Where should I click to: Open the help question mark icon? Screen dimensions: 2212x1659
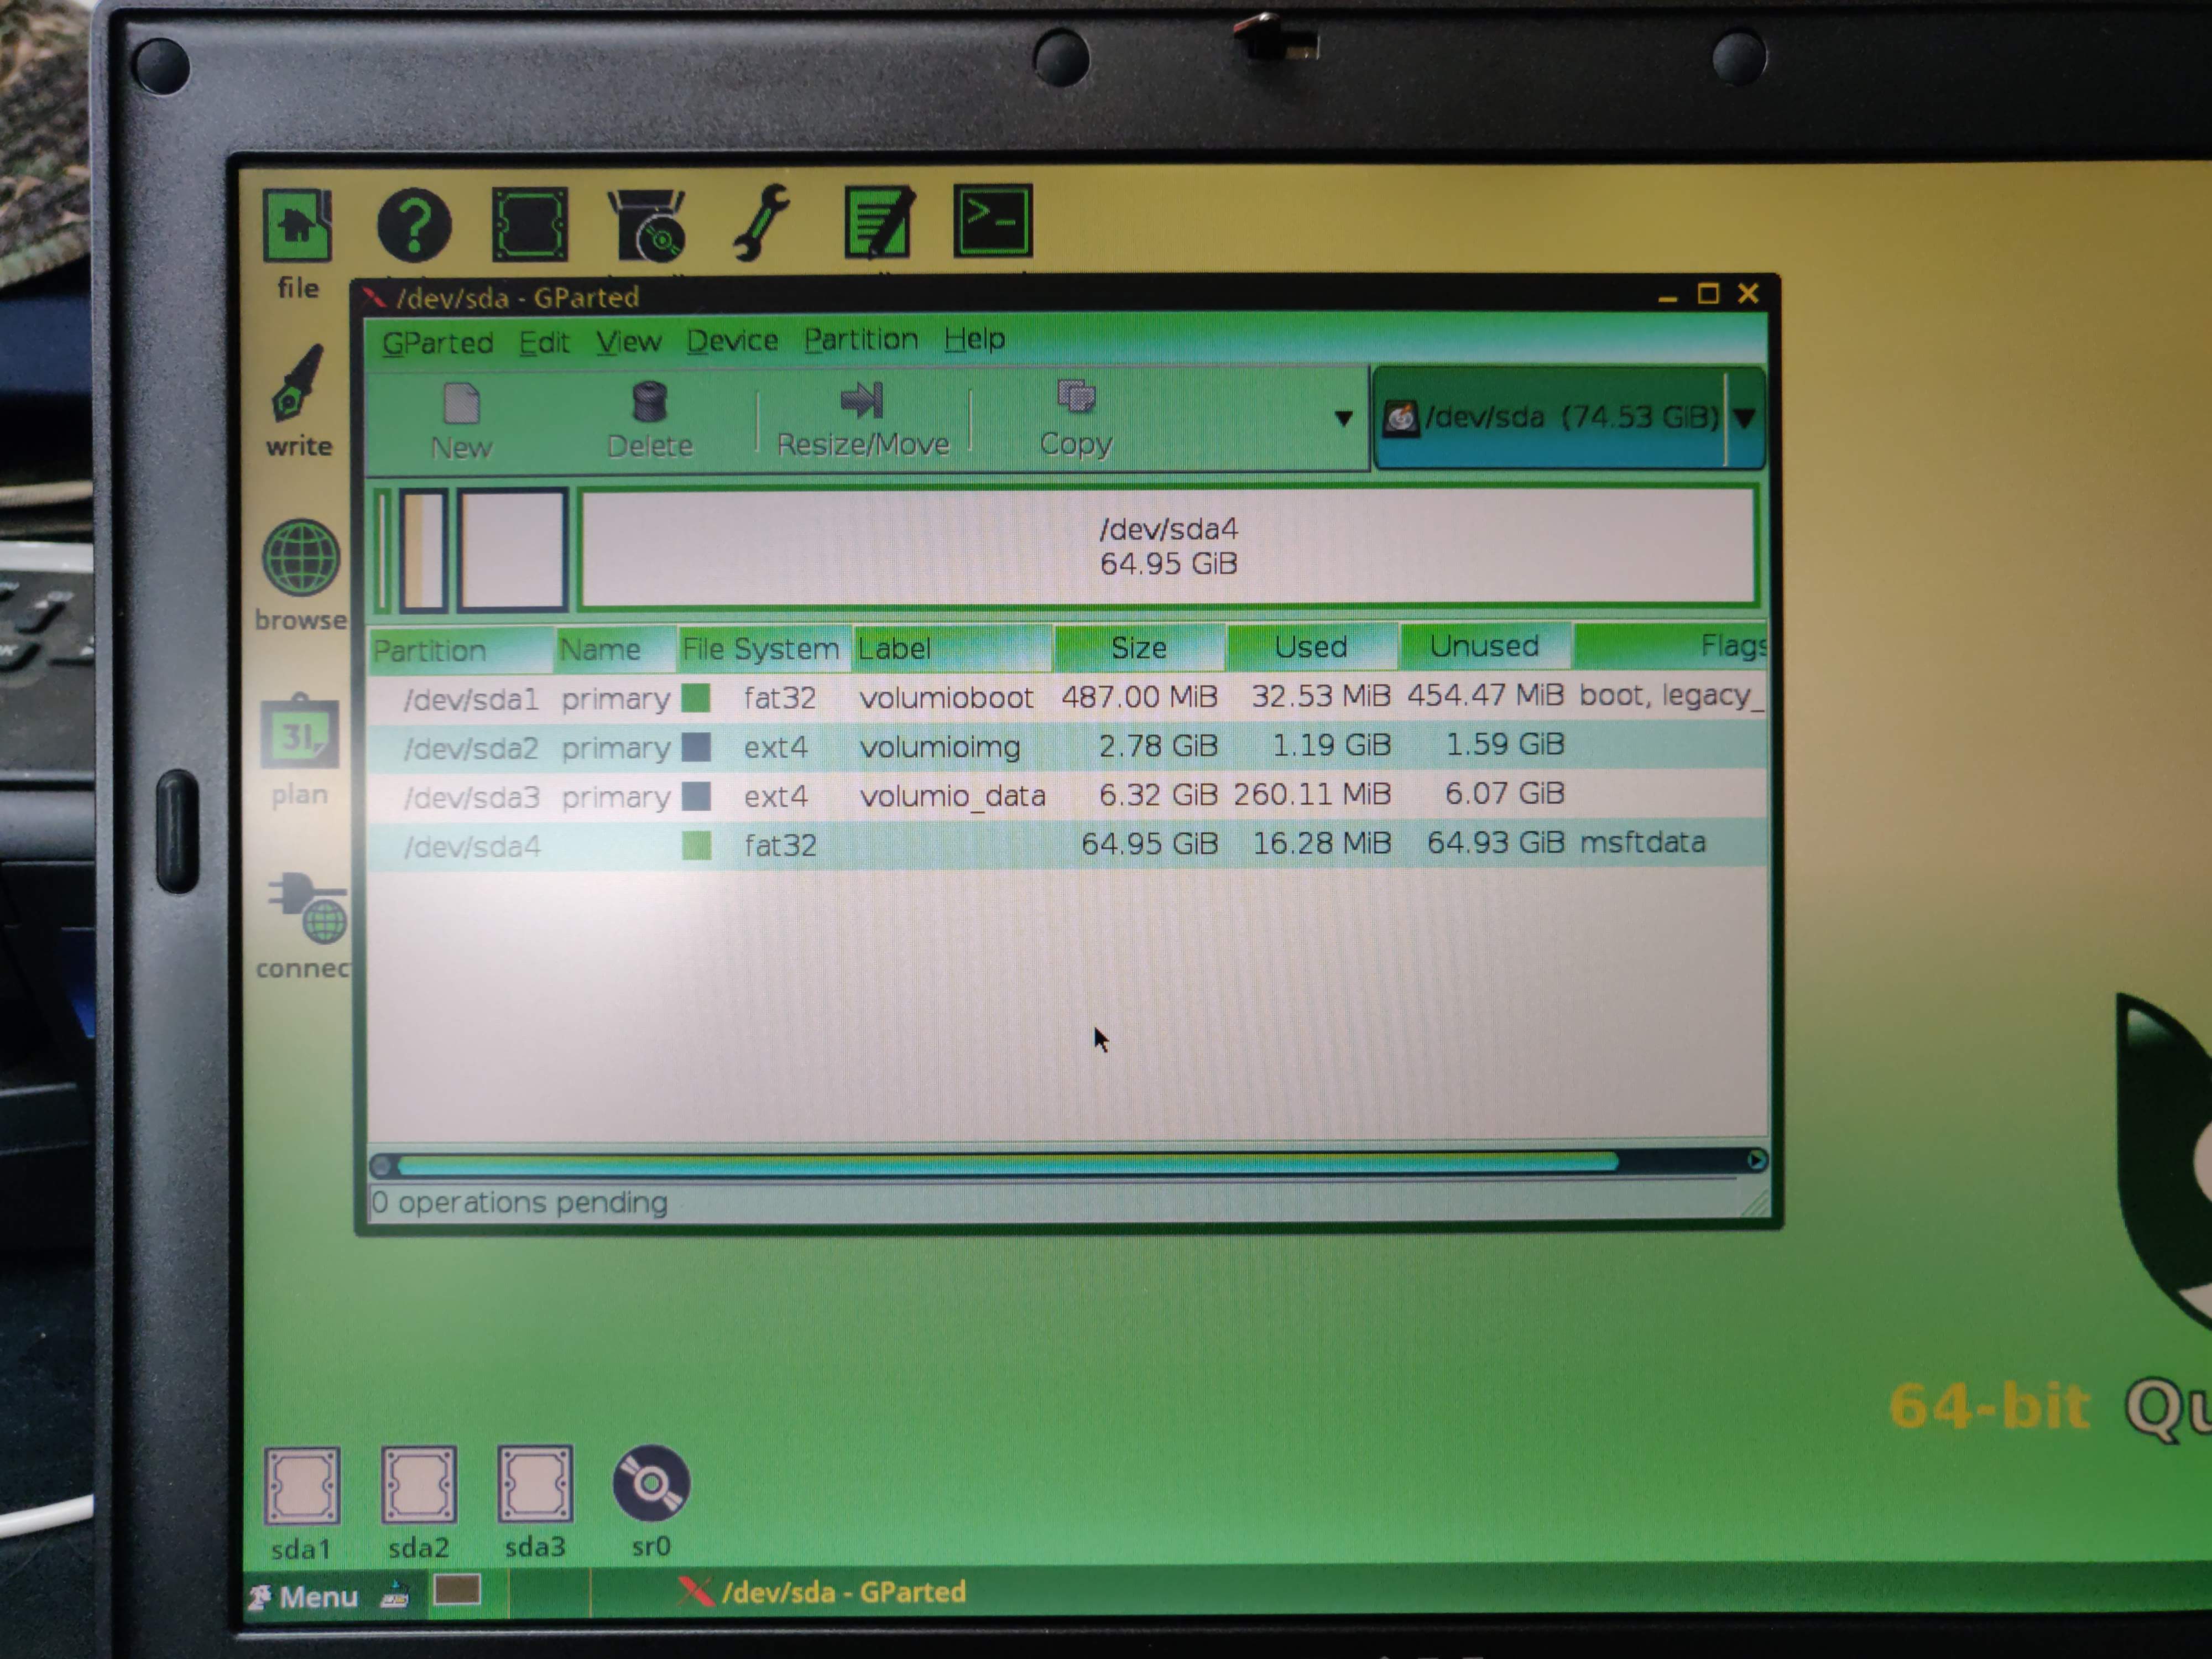tap(414, 225)
